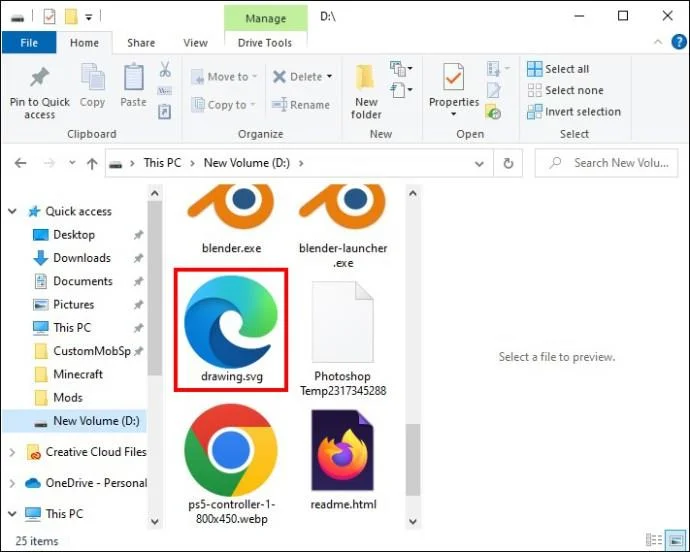Go back with the Back arrow

click(21, 163)
